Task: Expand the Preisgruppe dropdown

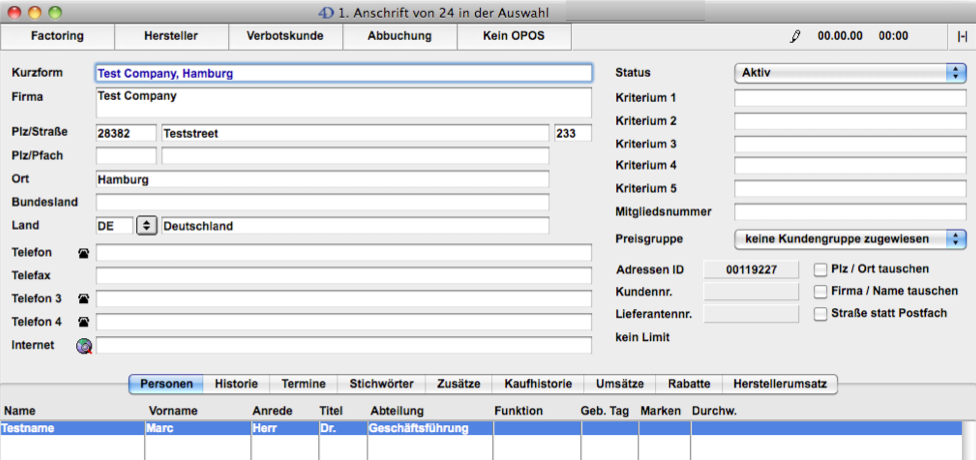Action: click(x=850, y=238)
